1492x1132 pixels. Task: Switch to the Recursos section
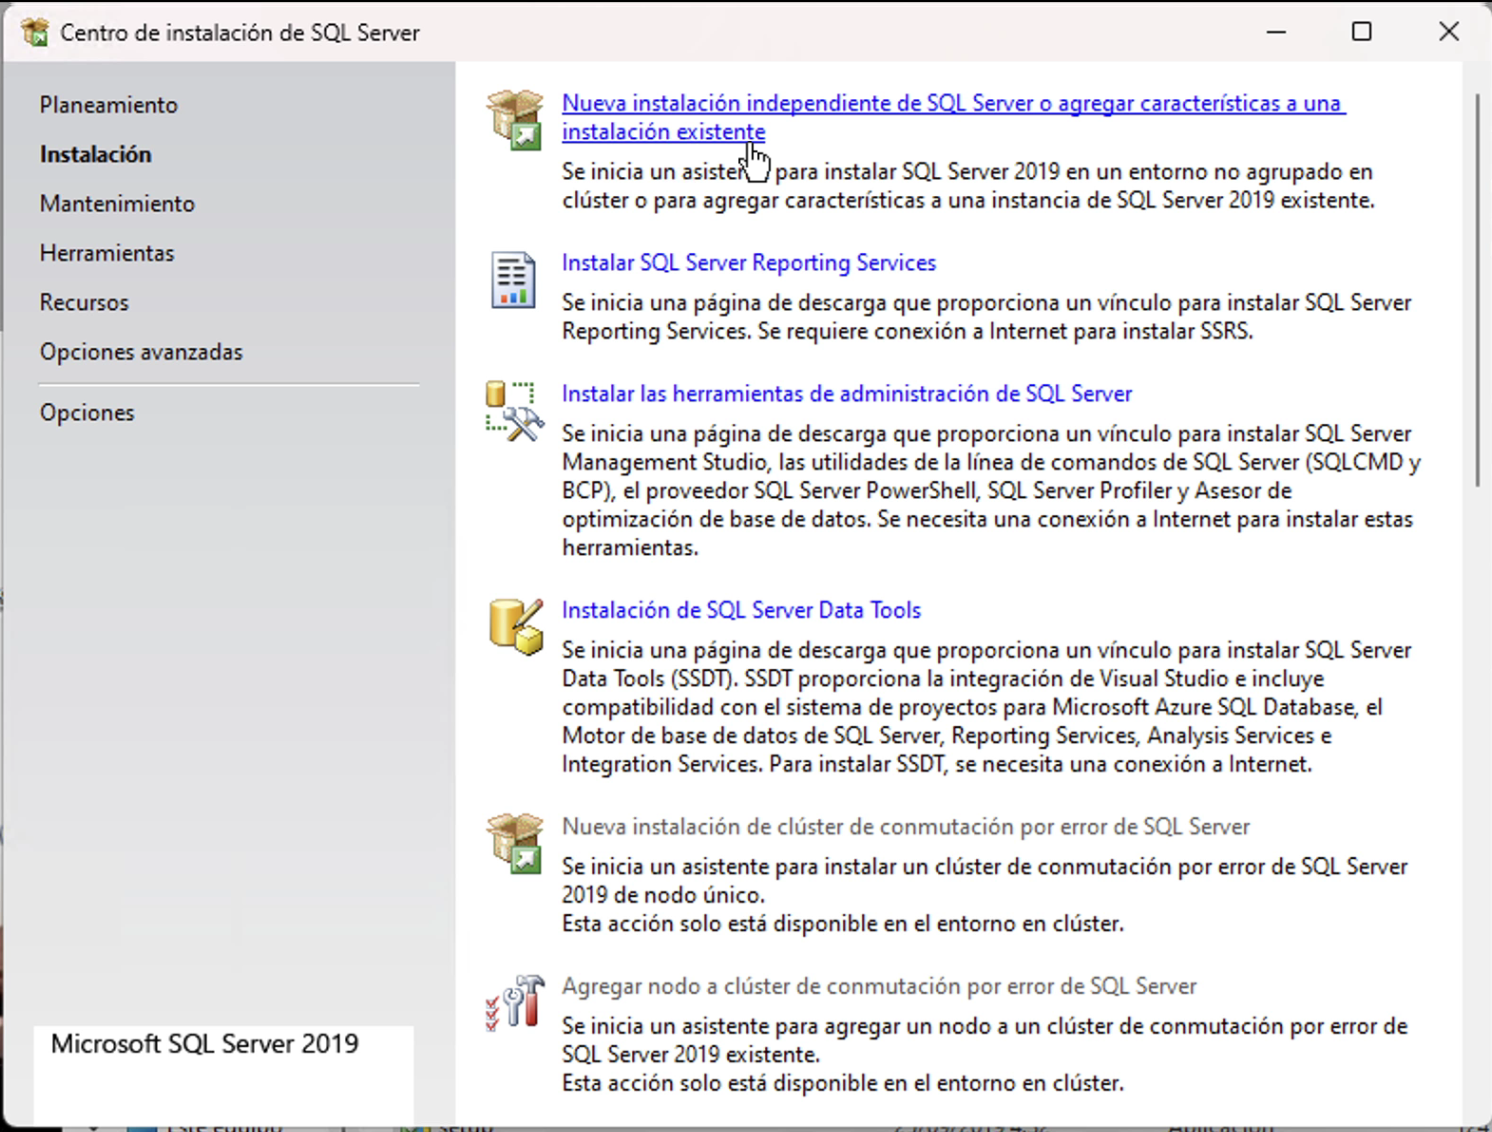[x=84, y=302]
